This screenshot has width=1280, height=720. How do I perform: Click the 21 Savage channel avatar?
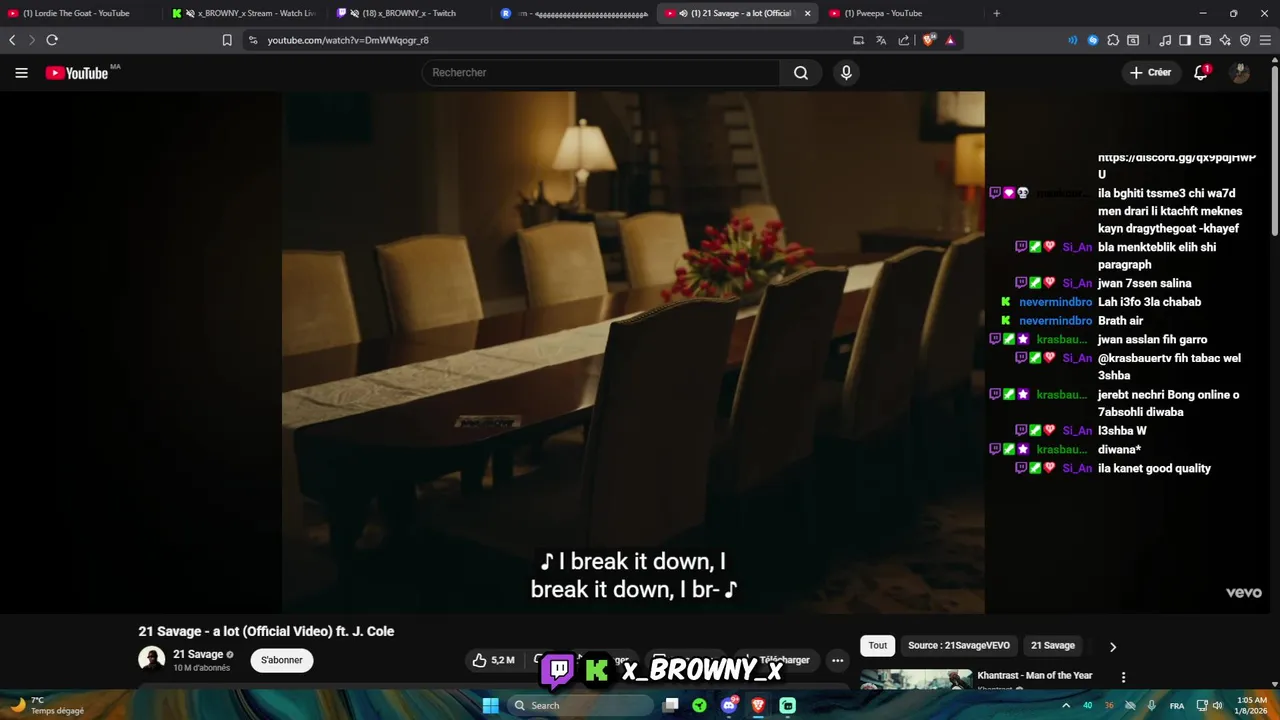coord(151,659)
